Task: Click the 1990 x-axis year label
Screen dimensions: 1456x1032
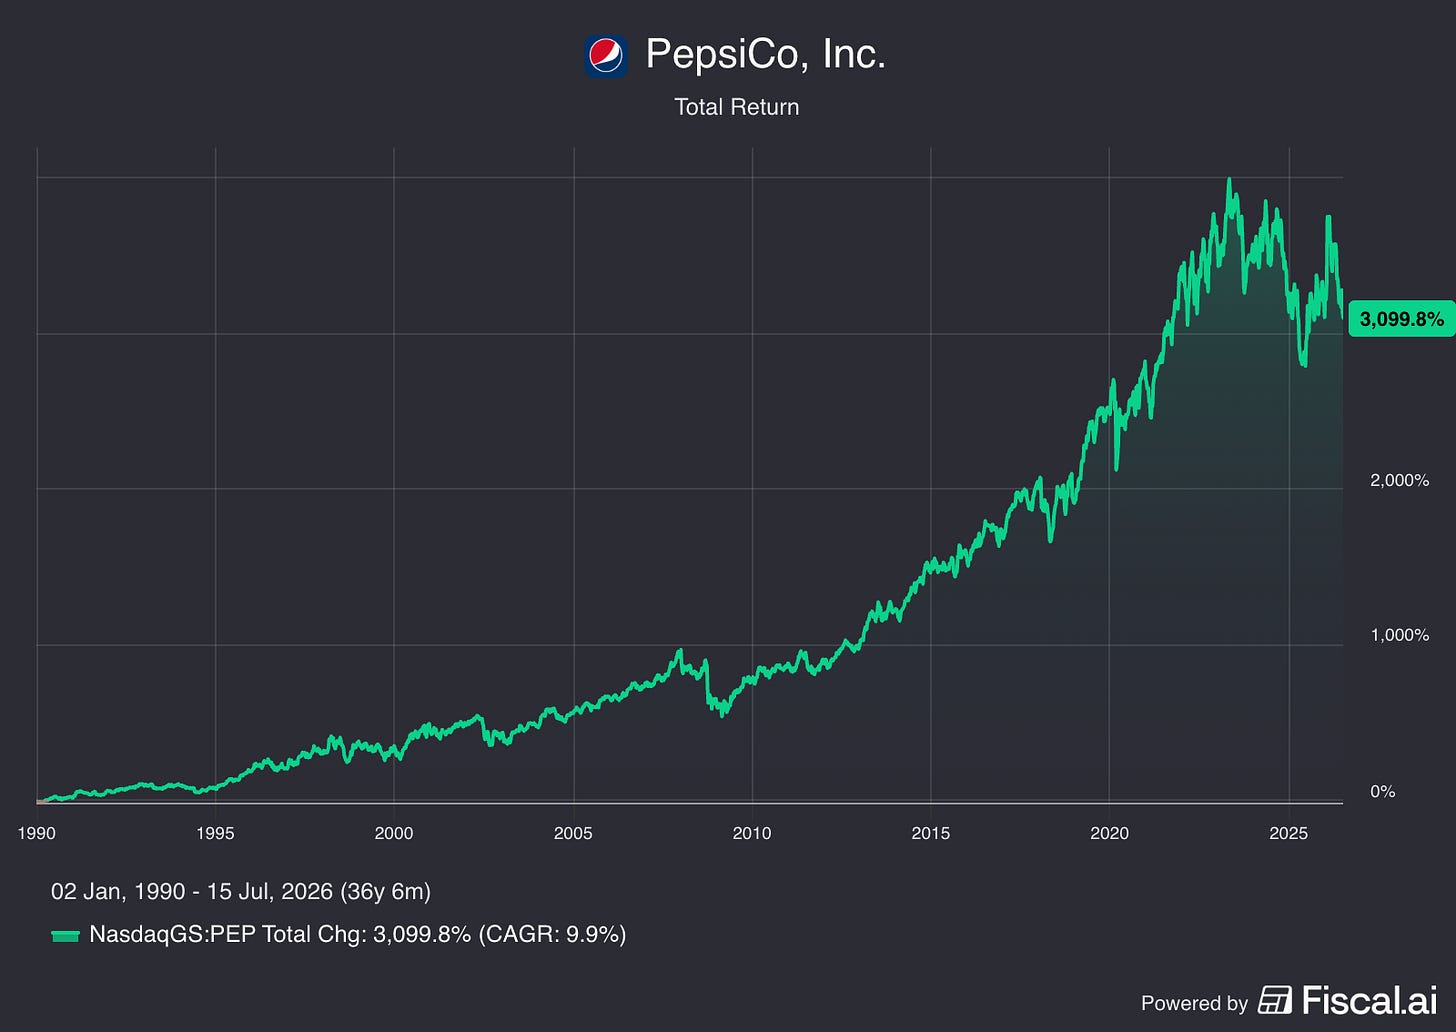Action: tap(37, 833)
